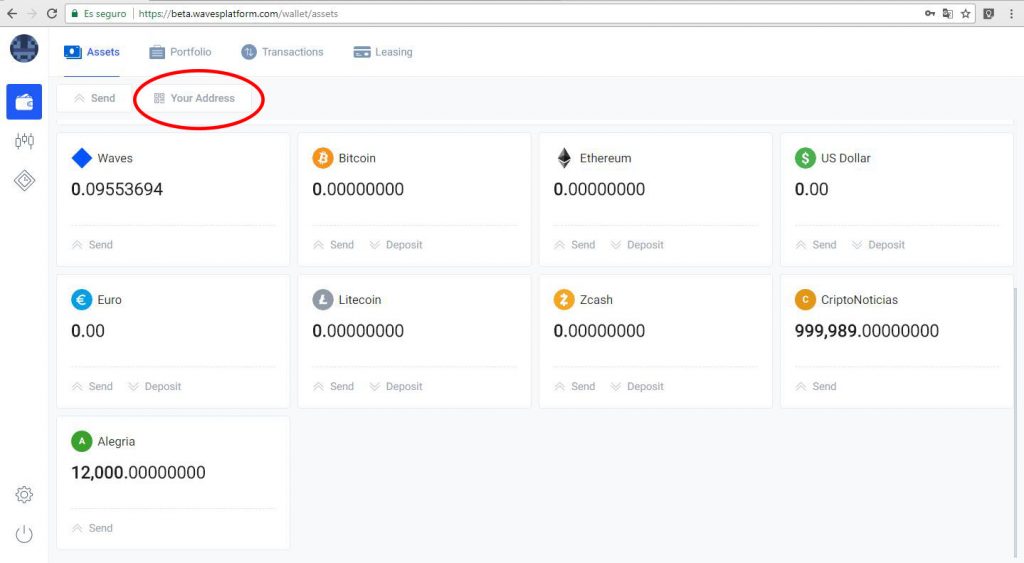
Task: Click the browser URL address bar
Action: point(519,13)
